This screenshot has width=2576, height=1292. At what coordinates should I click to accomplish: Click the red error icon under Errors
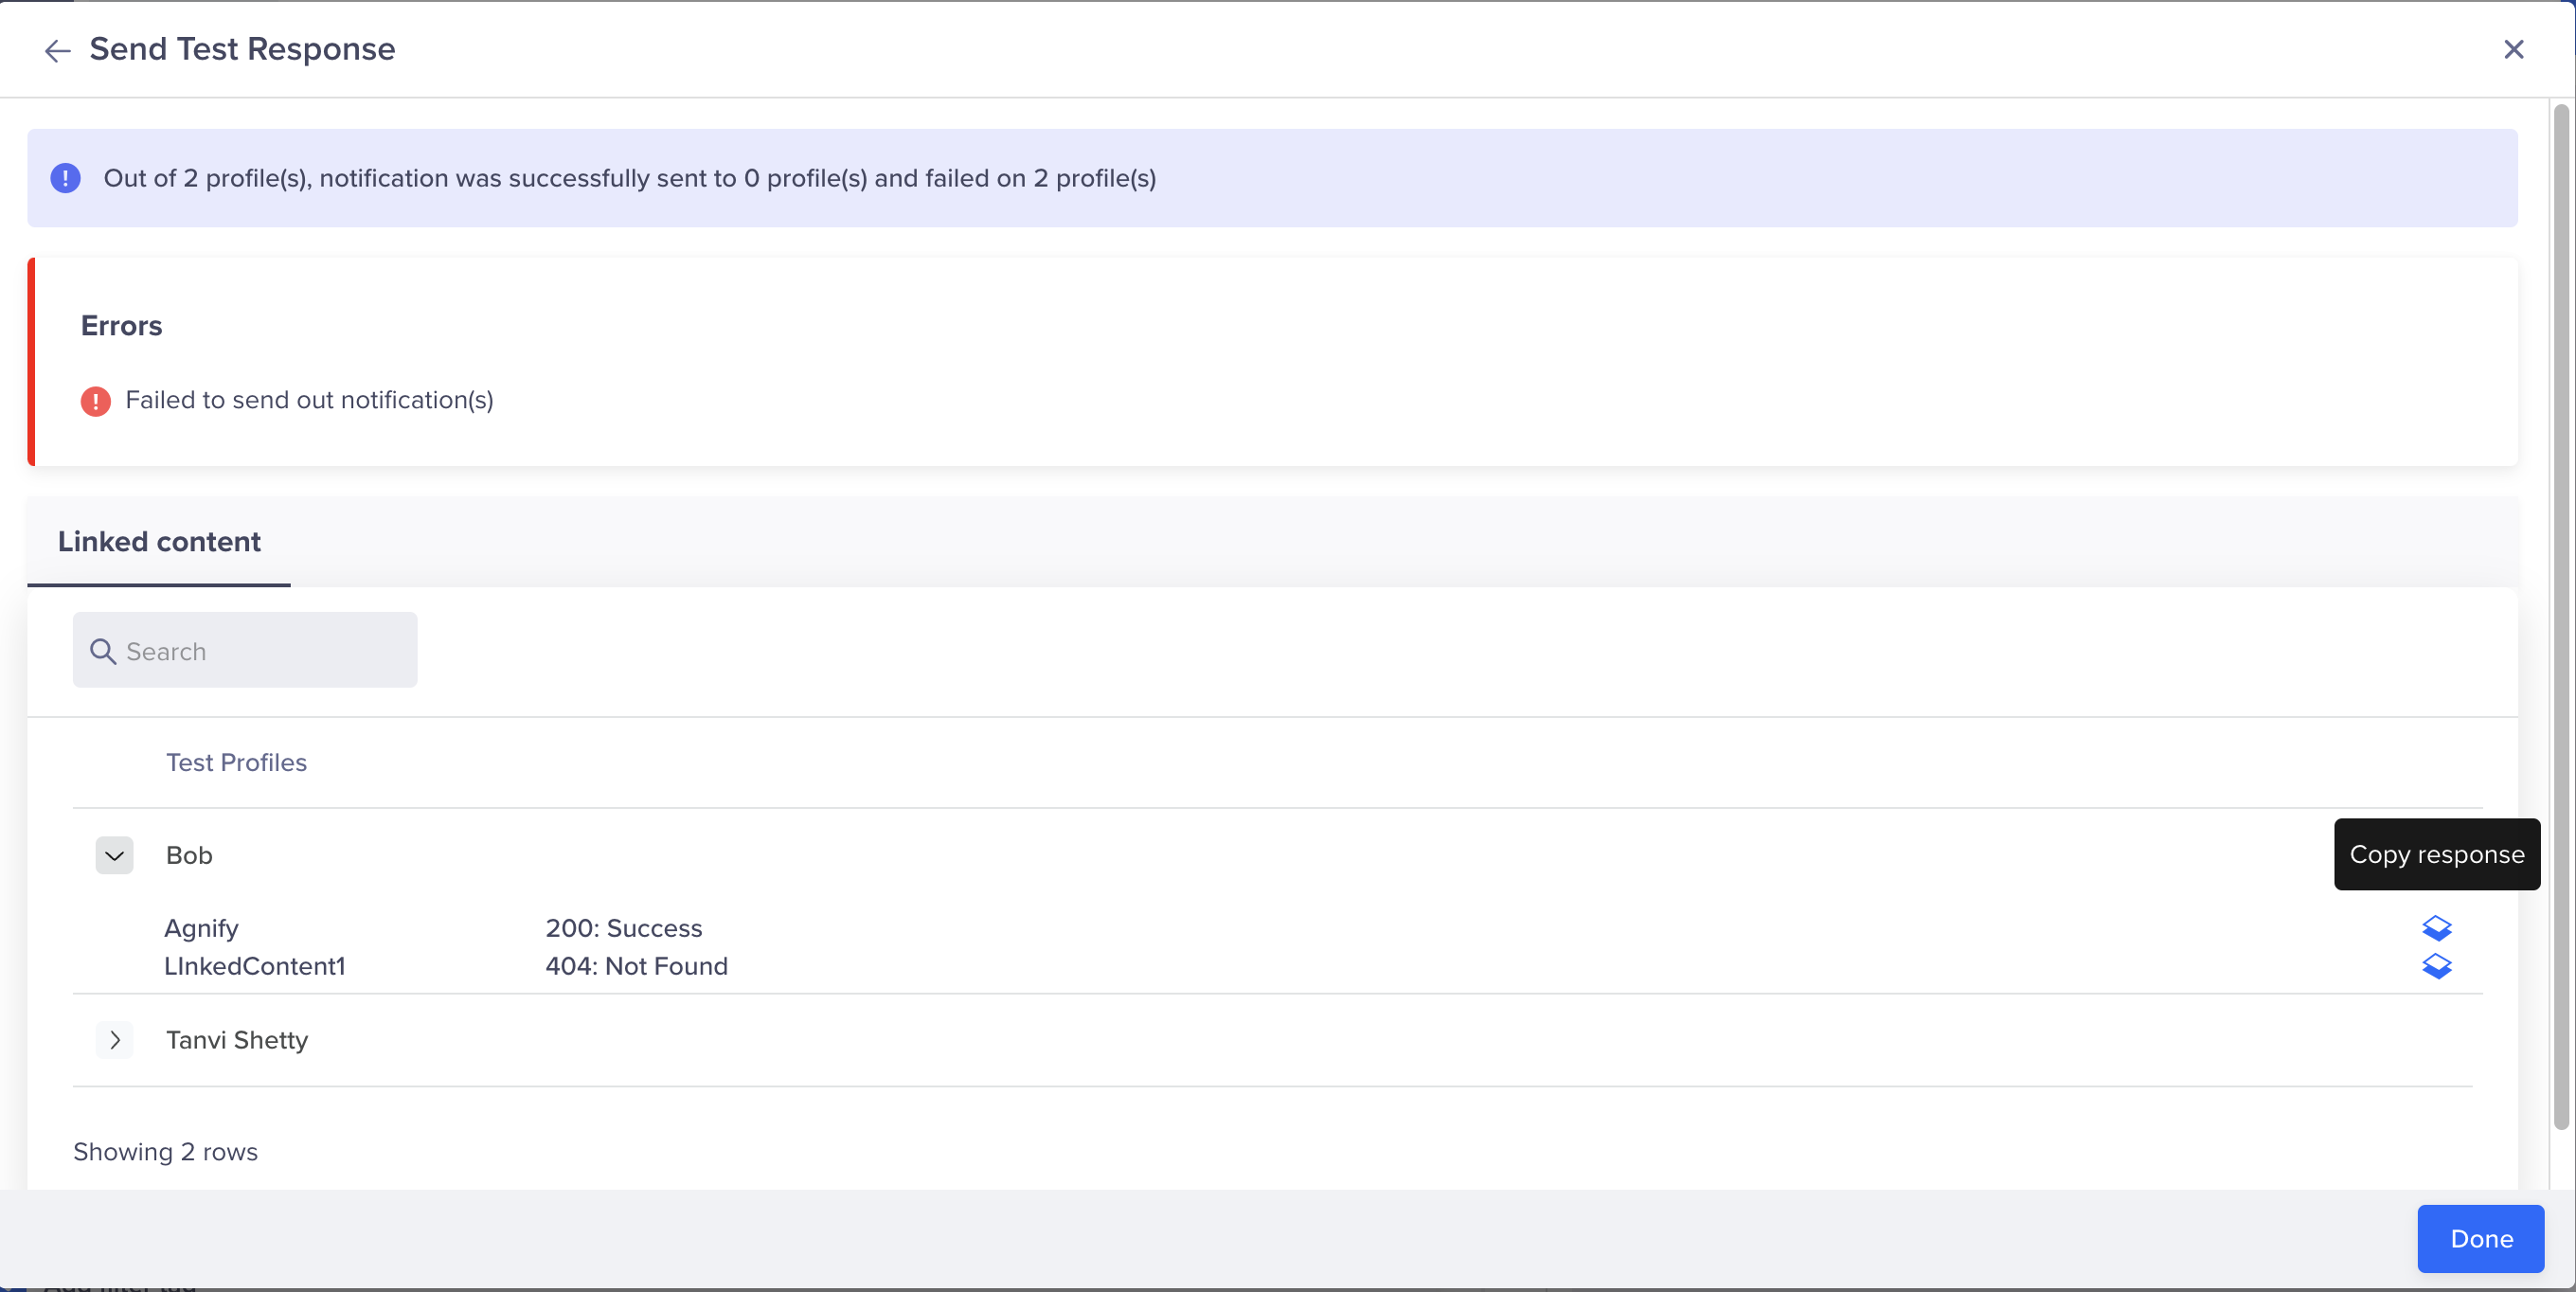point(95,401)
